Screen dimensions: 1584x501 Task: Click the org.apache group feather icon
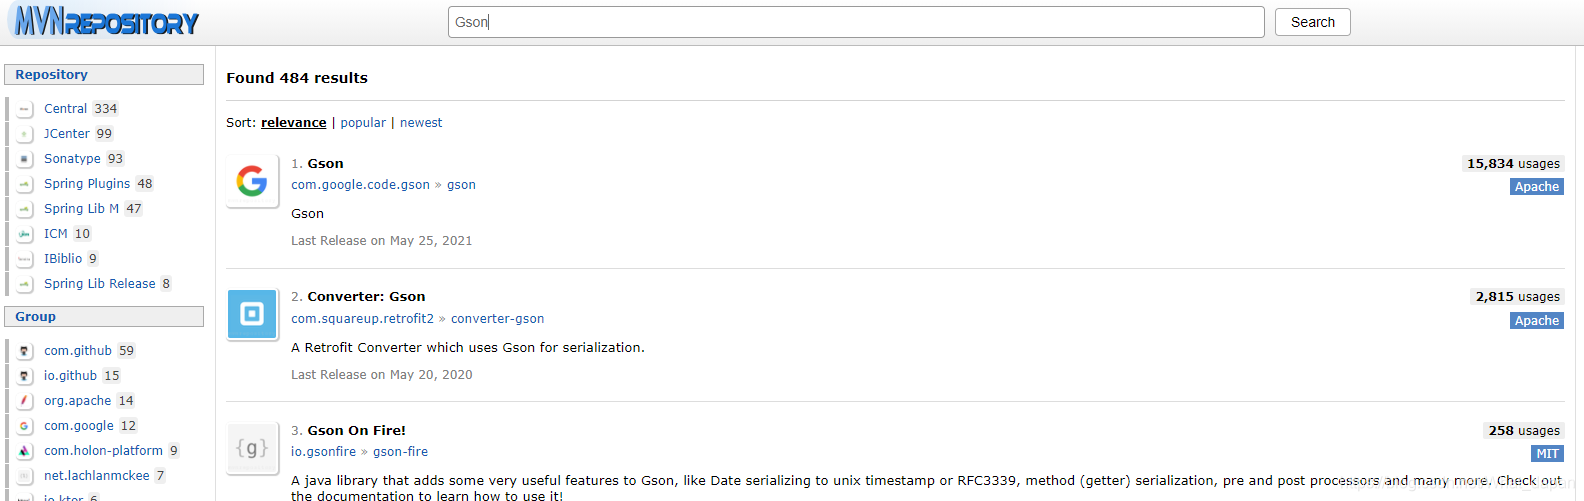pos(25,401)
